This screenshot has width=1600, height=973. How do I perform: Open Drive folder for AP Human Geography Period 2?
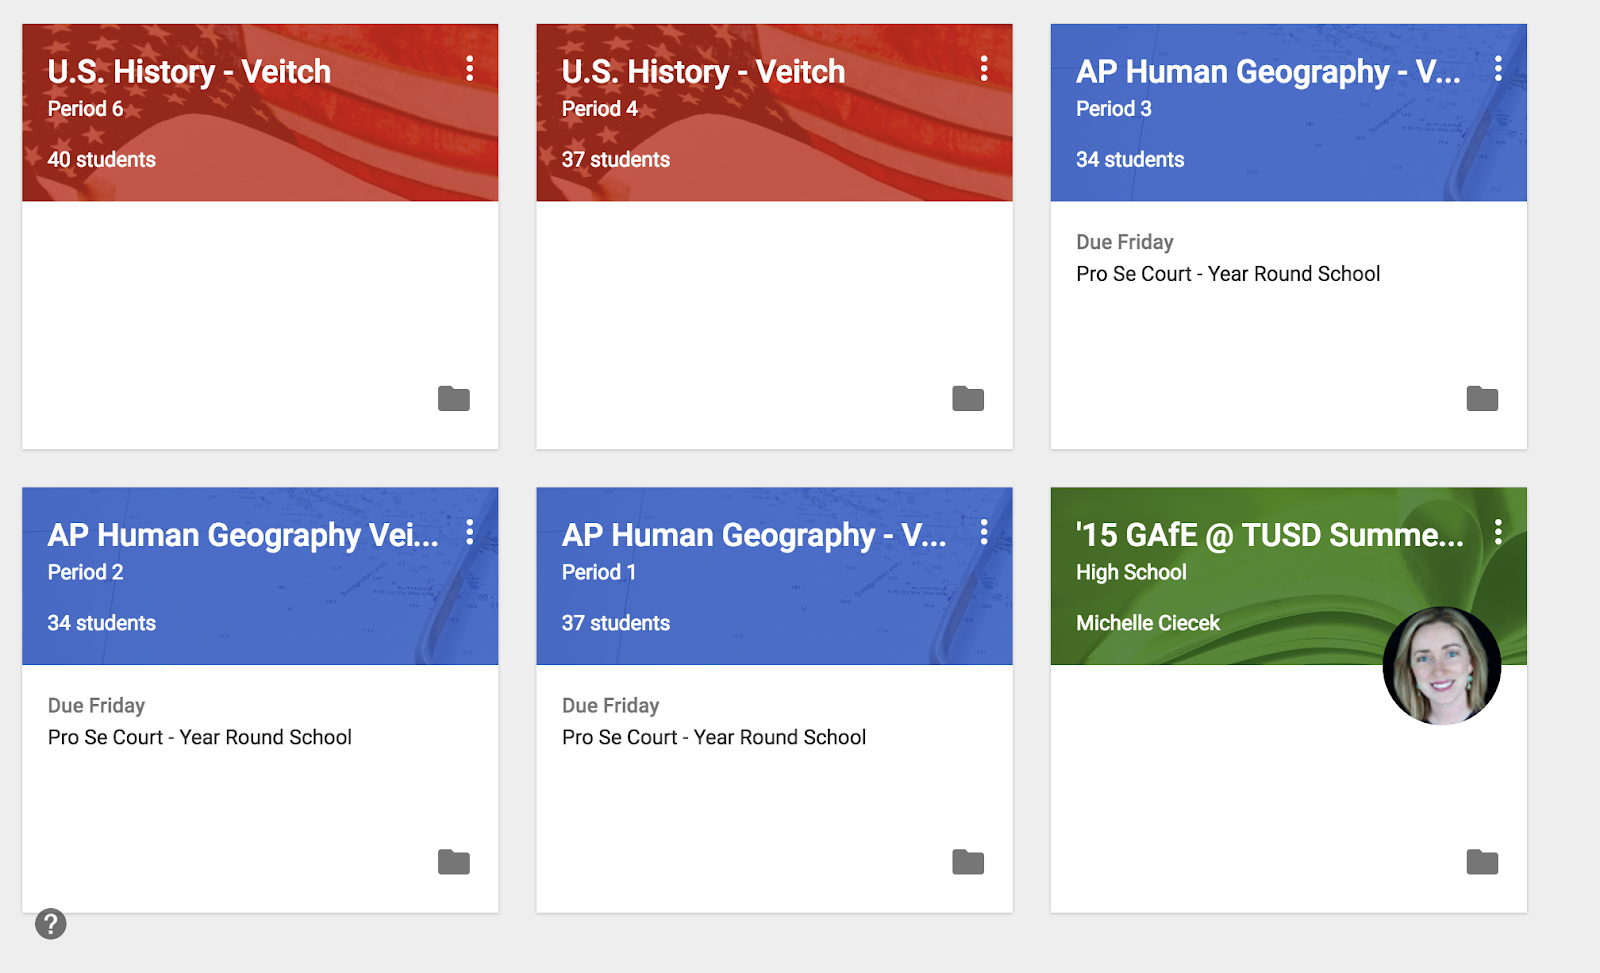(453, 862)
